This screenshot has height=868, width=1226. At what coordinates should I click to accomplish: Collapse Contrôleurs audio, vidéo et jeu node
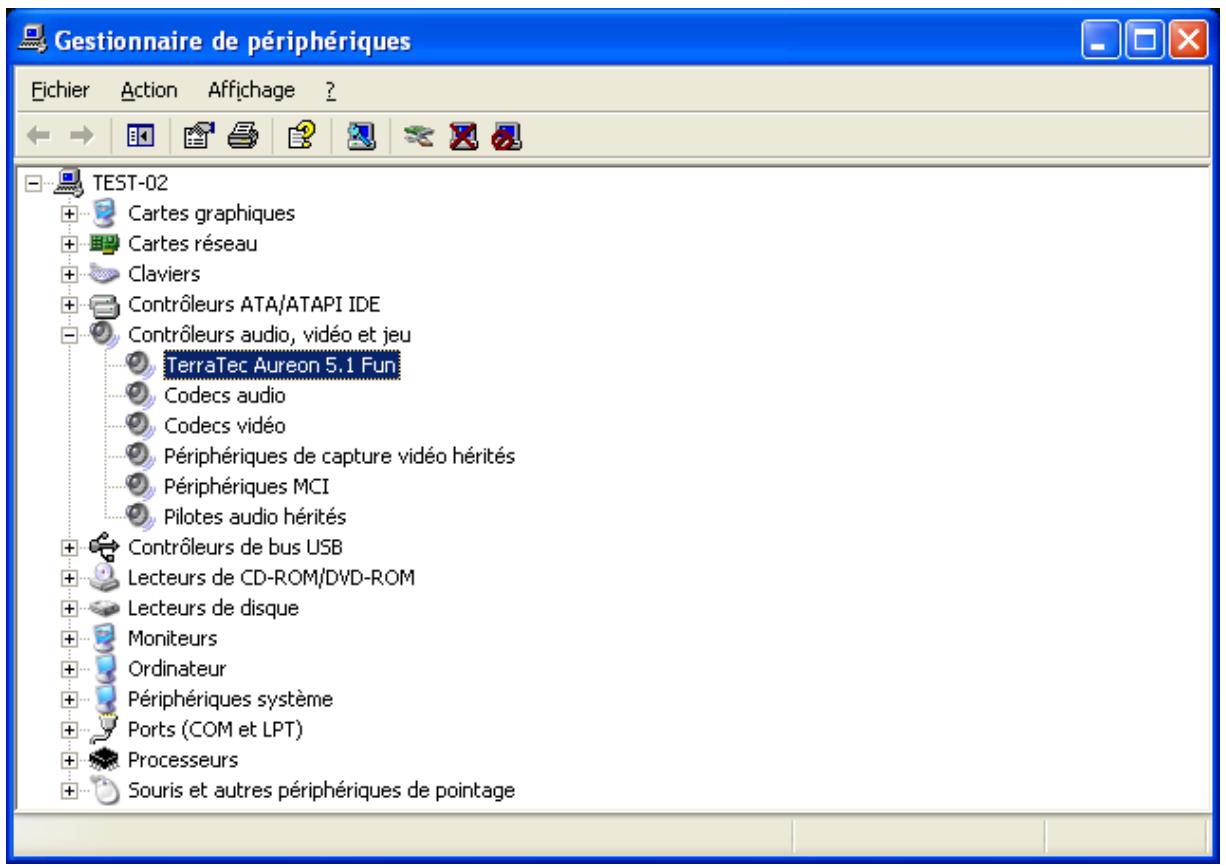pyautogui.click(x=69, y=335)
